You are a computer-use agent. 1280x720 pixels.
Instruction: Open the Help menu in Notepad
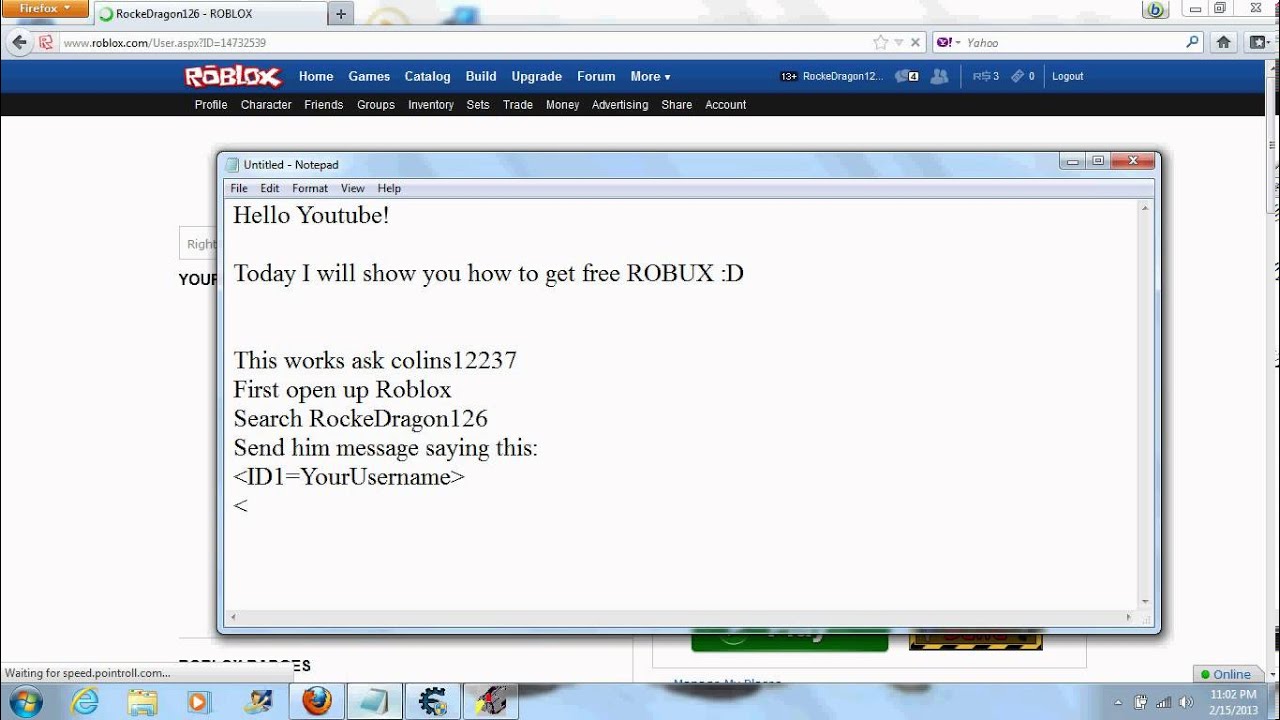coord(389,188)
